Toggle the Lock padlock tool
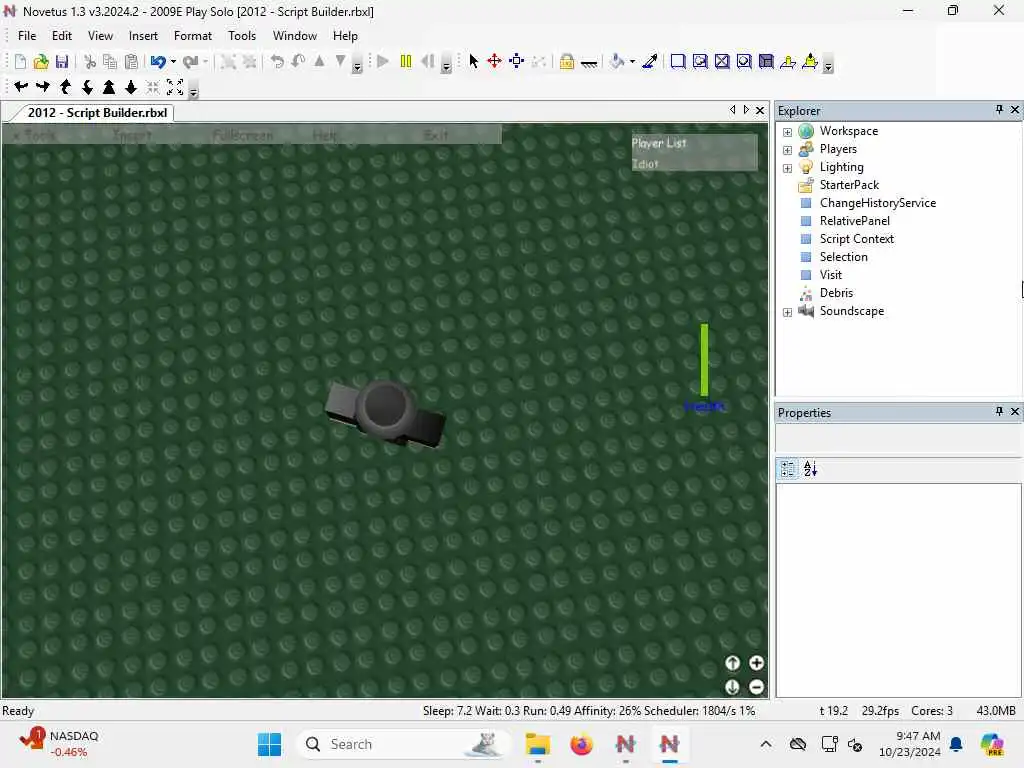The height and width of the screenshot is (768, 1024). (567, 61)
